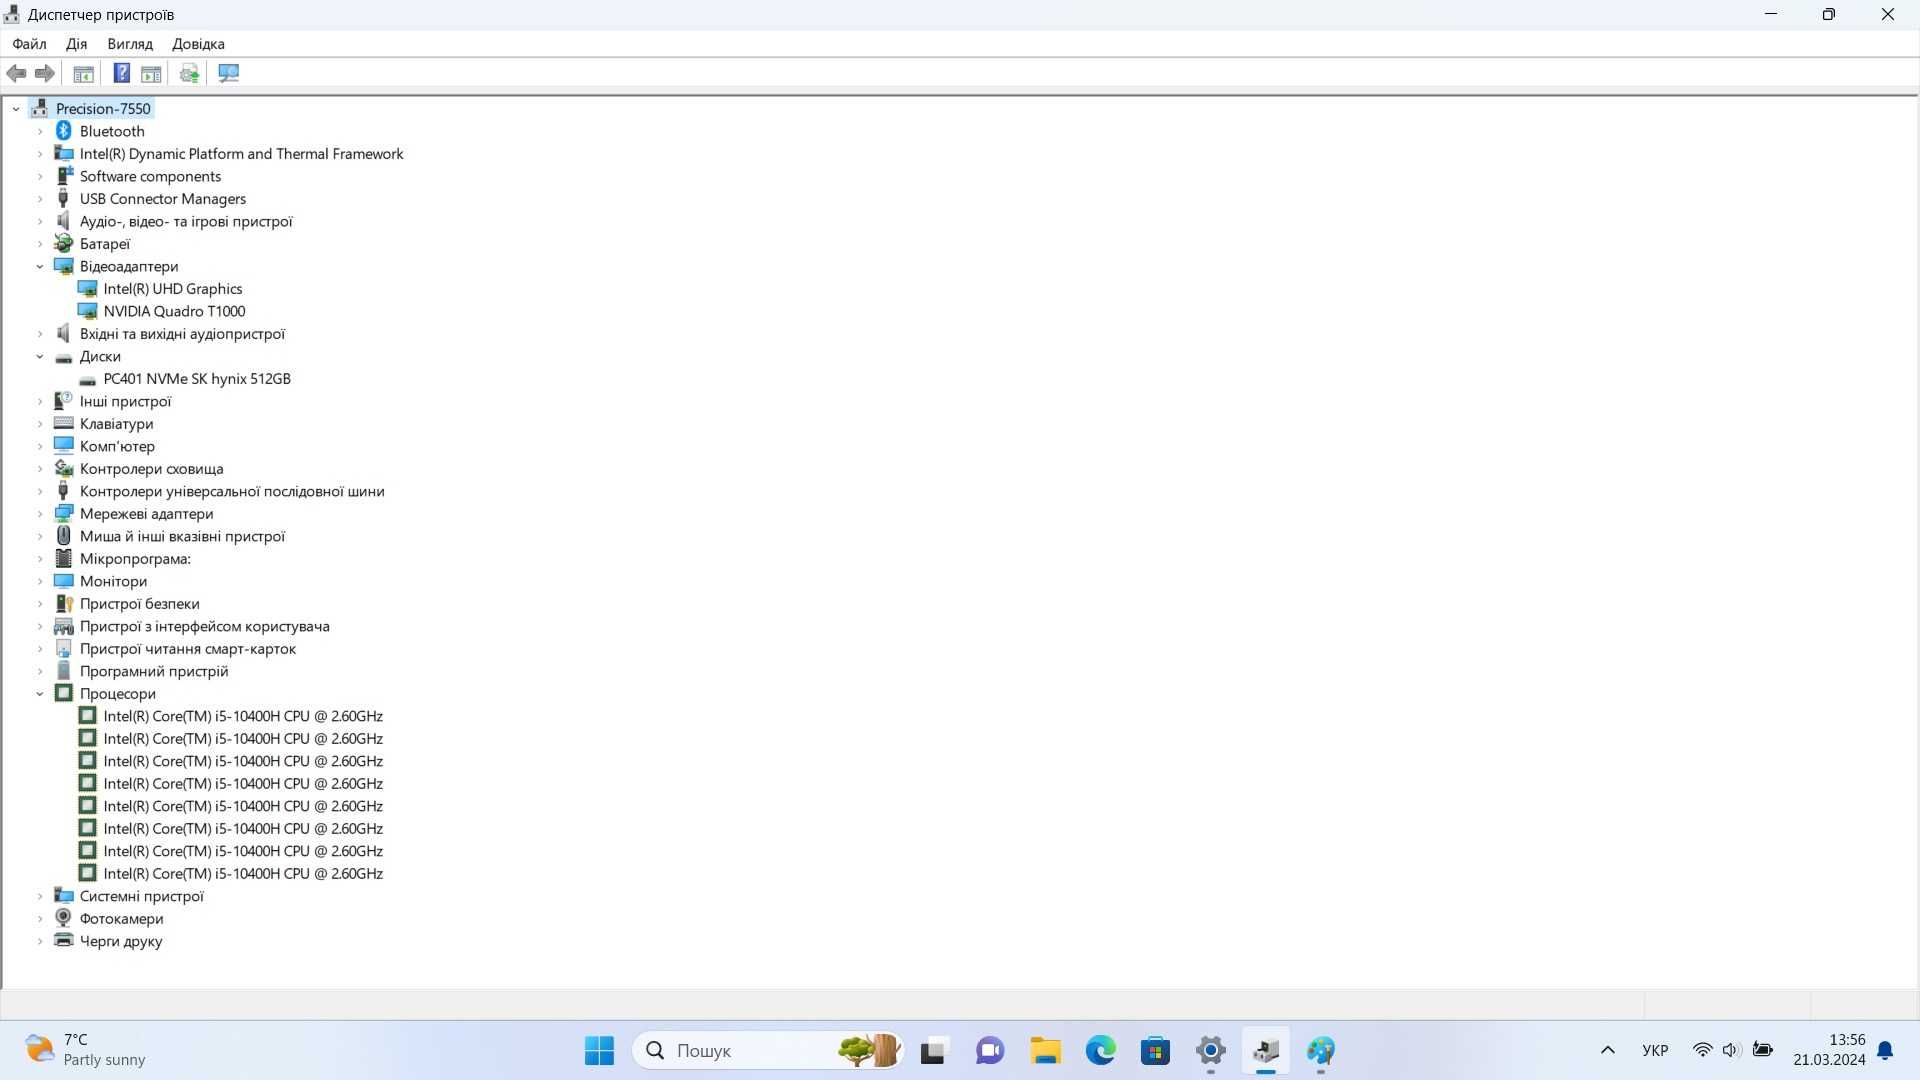Expand the Контролери сховища category
Image resolution: width=1920 pixels, height=1080 pixels.
click(40, 469)
